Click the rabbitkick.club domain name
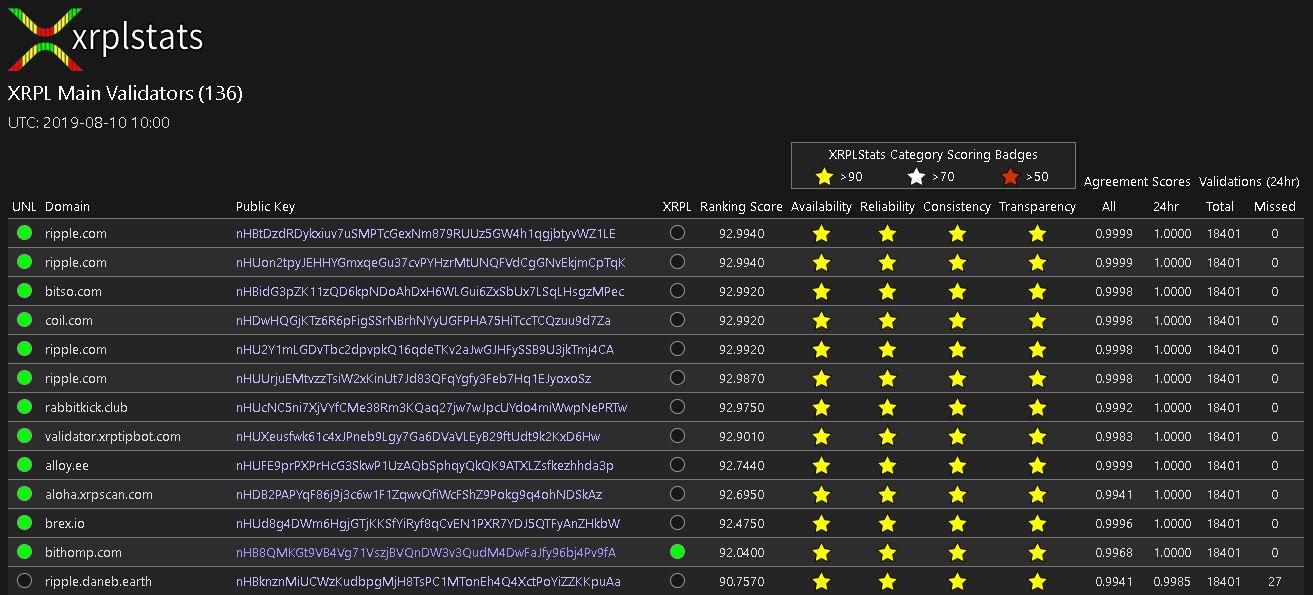1313x595 pixels. click(x=86, y=408)
